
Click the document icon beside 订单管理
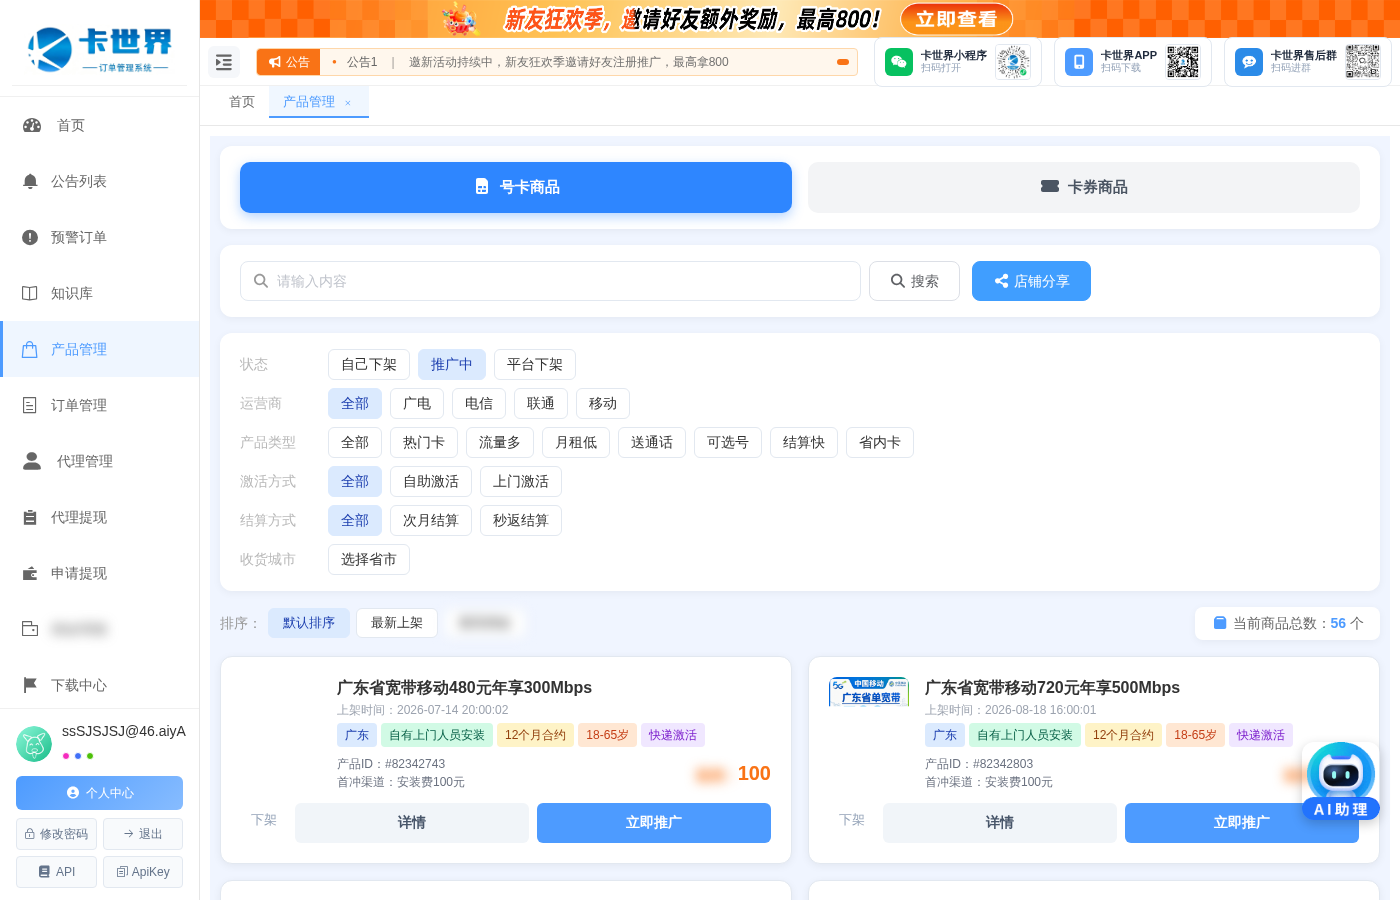(30, 405)
